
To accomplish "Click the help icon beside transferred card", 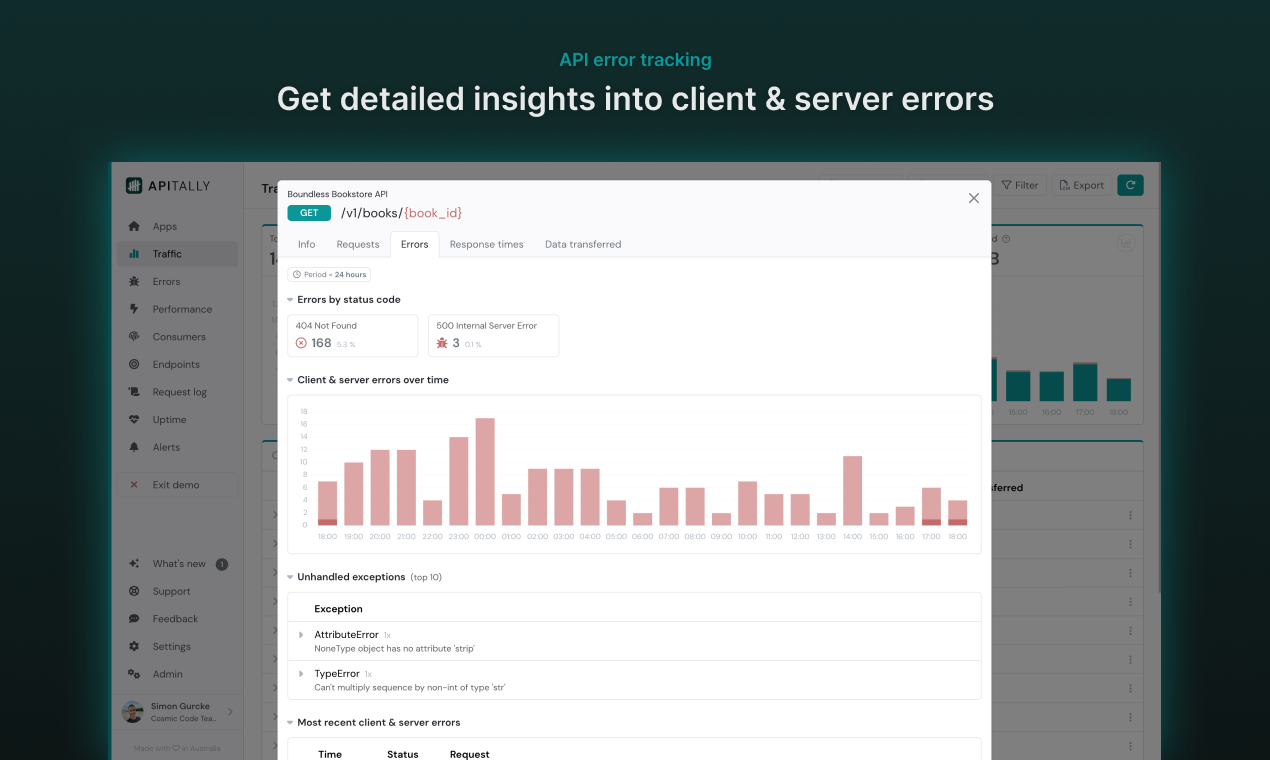I will [1006, 239].
